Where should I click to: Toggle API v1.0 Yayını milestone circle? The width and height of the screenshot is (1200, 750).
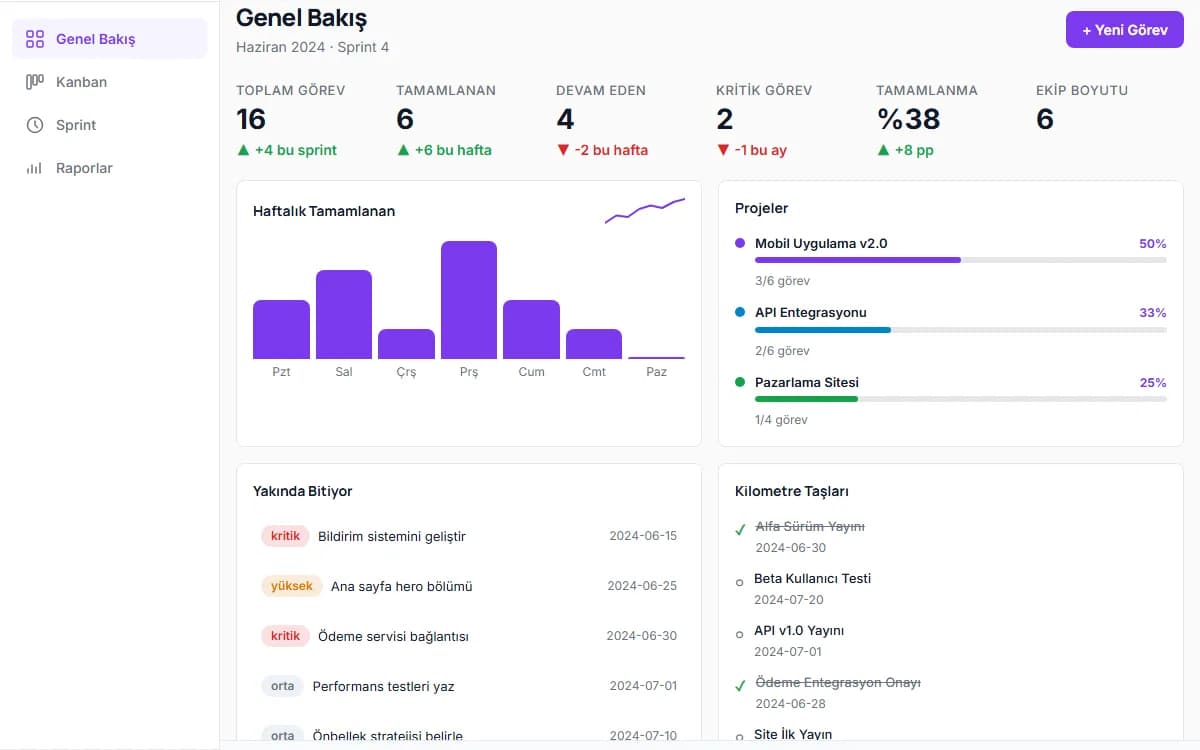click(x=739, y=633)
